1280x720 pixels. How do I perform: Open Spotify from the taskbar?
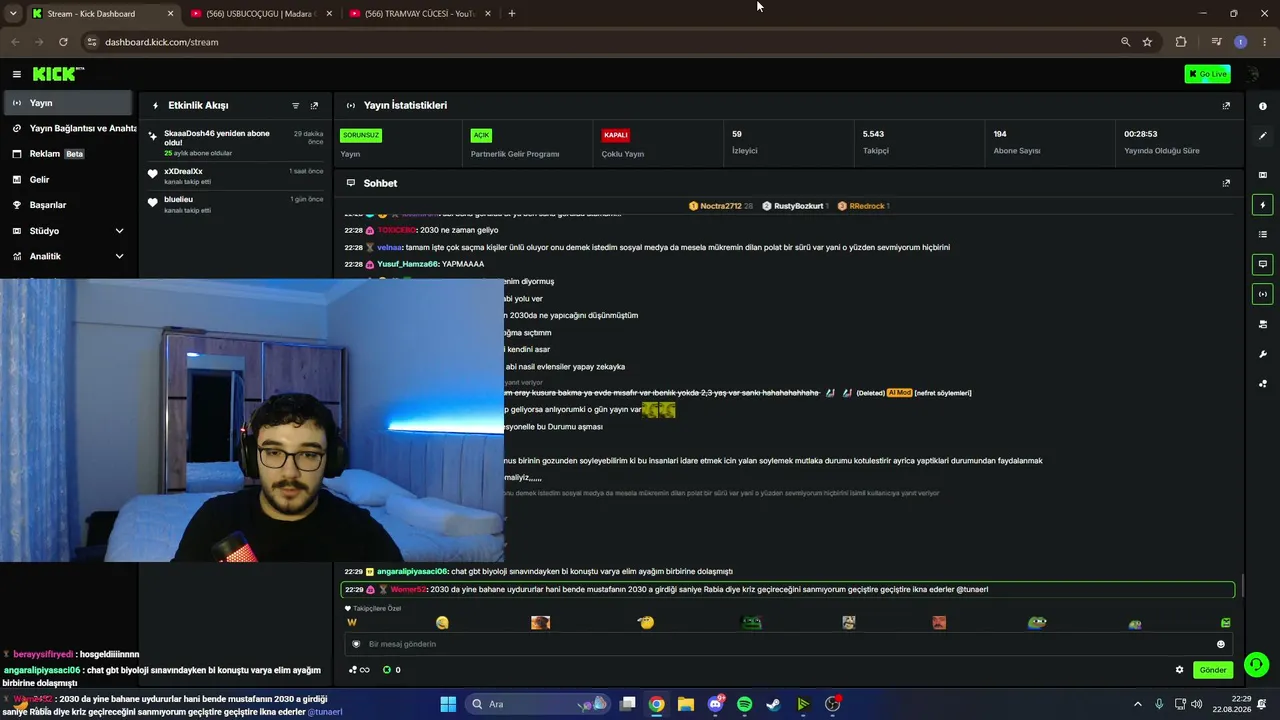[x=744, y=704]
